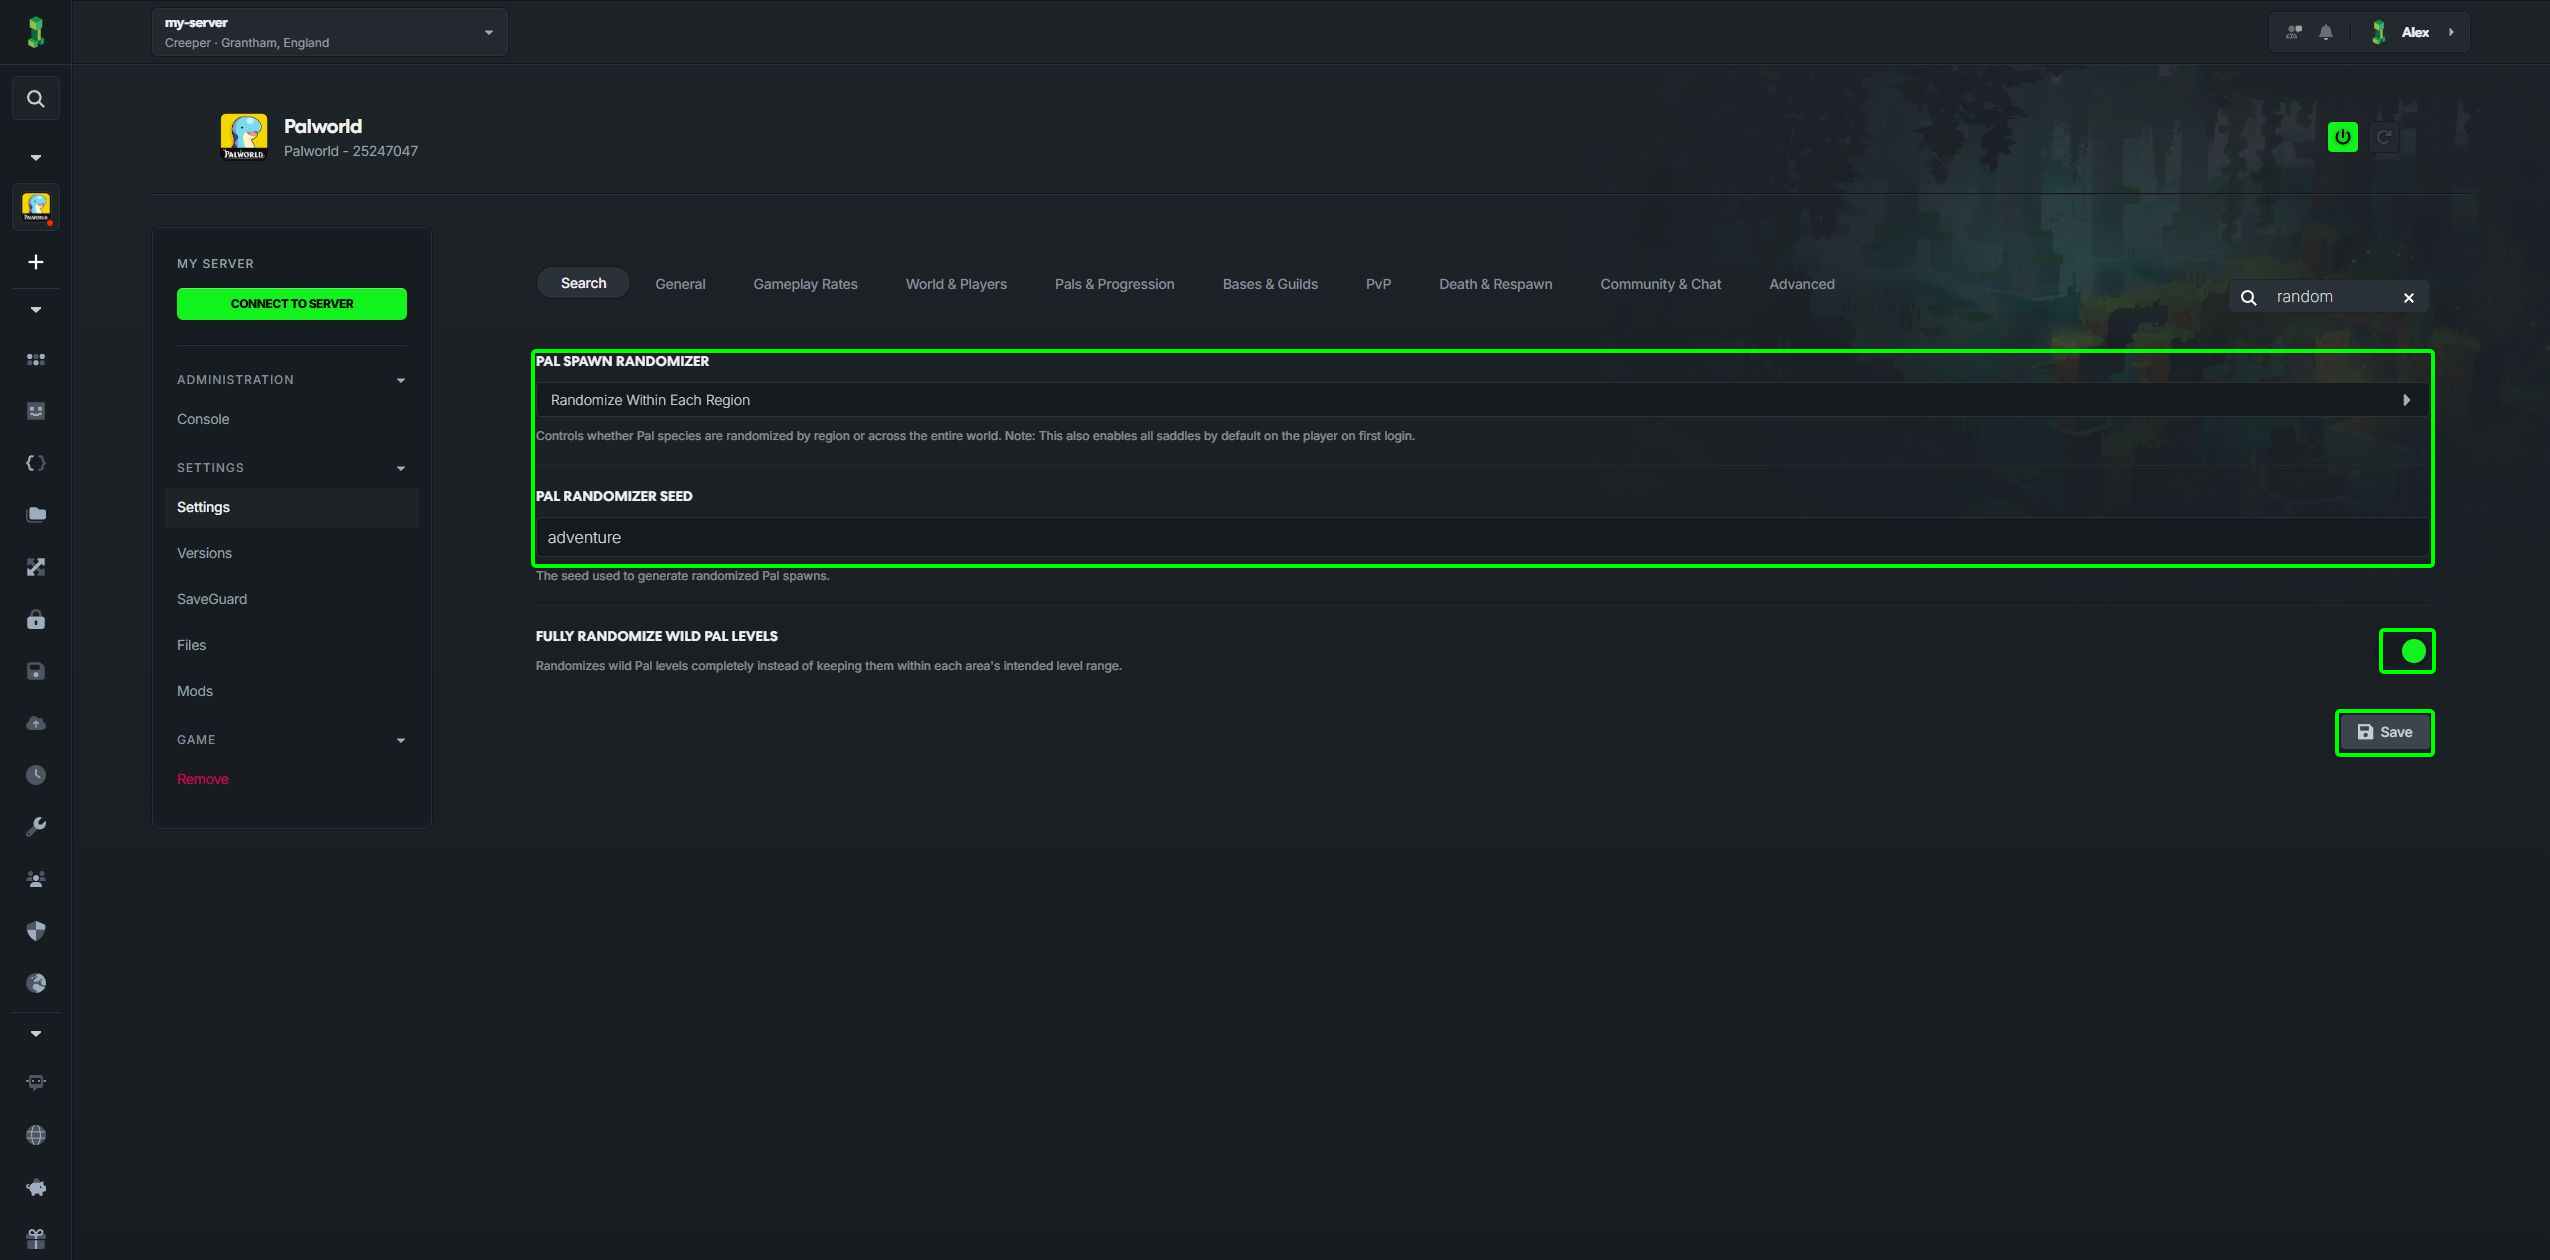Screen dimensions: 2550x1260
Task: Switch to the General tab
Action: click(x=680, y=284)
